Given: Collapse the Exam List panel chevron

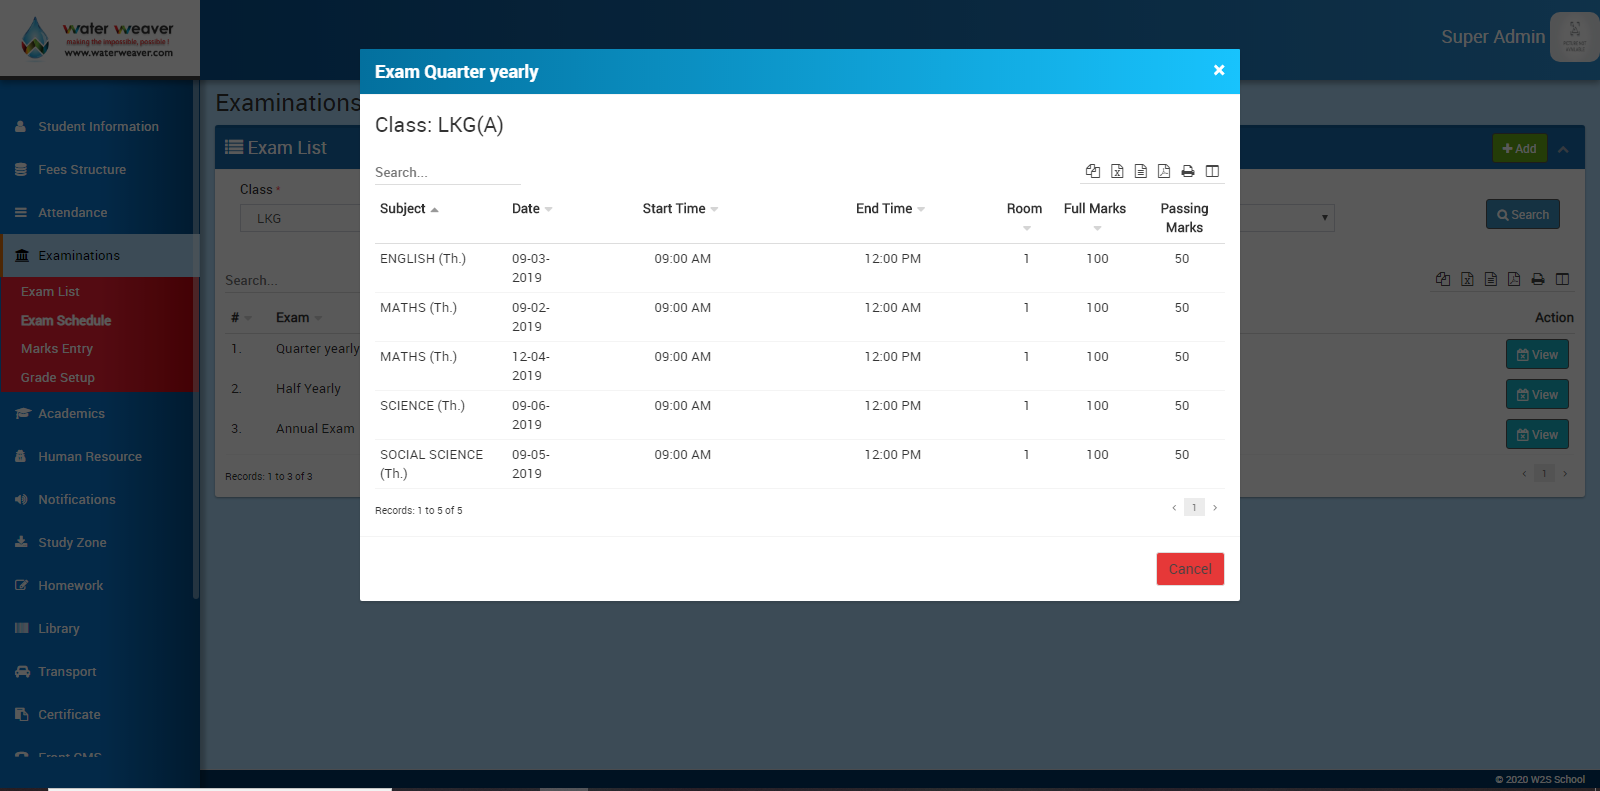Looking at the screenshot, I should 1563,149.
